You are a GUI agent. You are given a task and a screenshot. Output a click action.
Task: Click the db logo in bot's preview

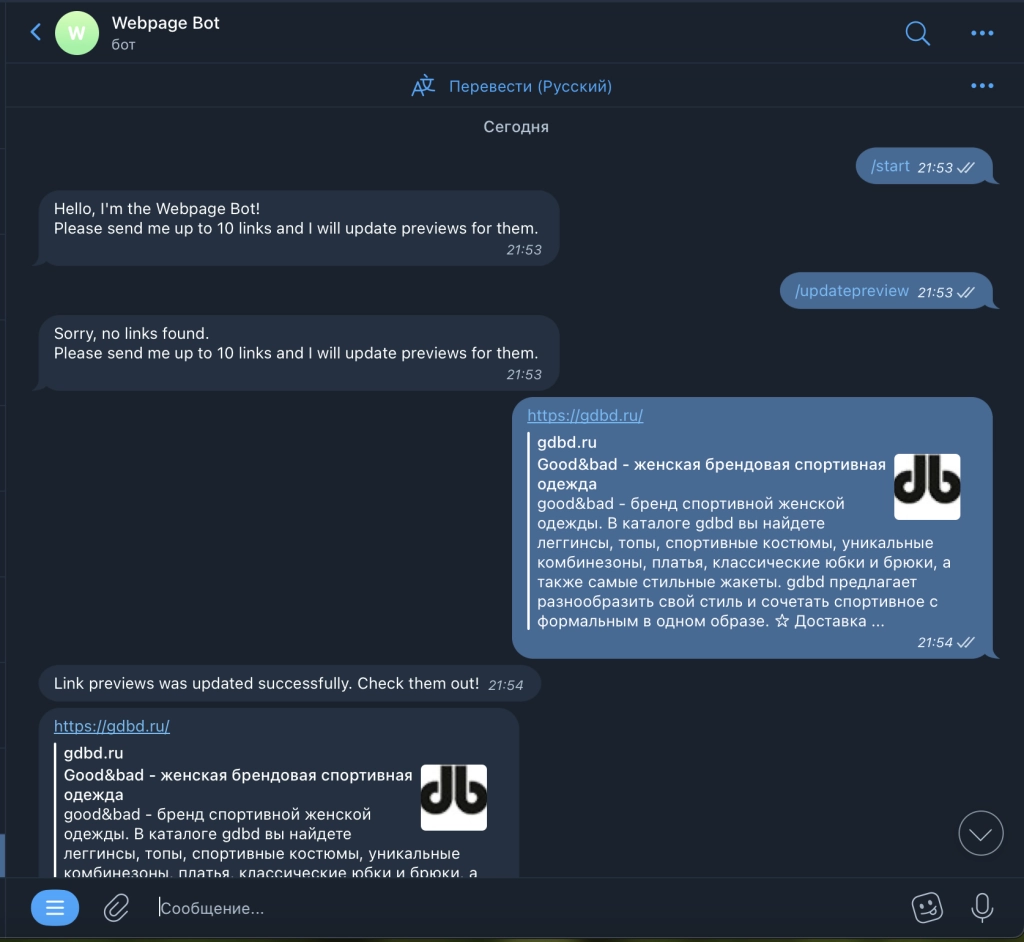453,797
